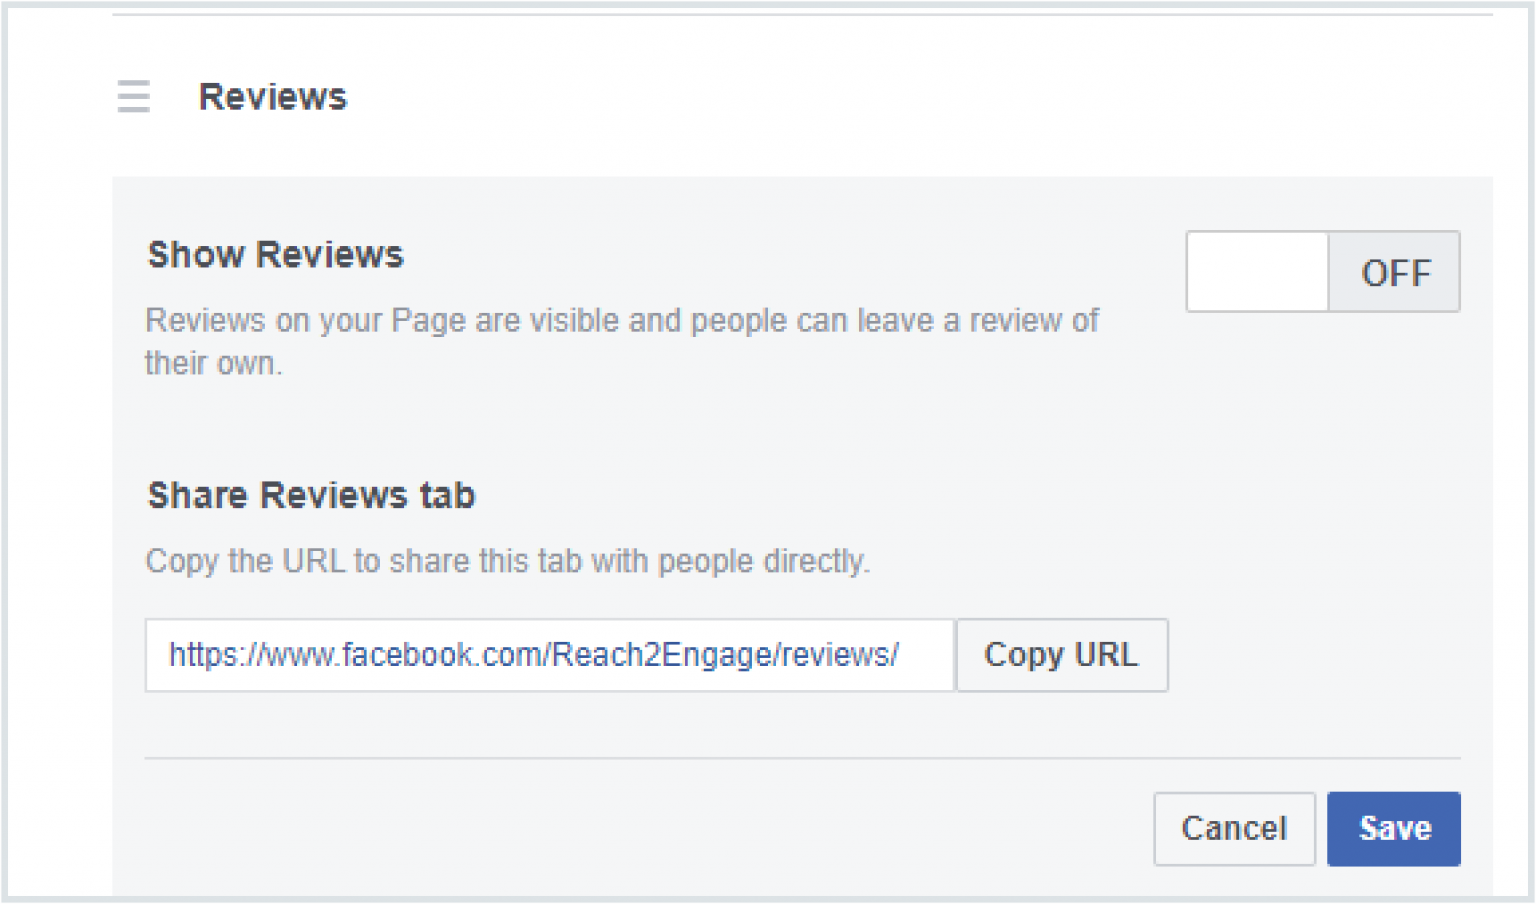Click the hamburger icon beside Reviews heading
Image resolution: width=1536 pixels, height=904 pixels.
point(133,96)
